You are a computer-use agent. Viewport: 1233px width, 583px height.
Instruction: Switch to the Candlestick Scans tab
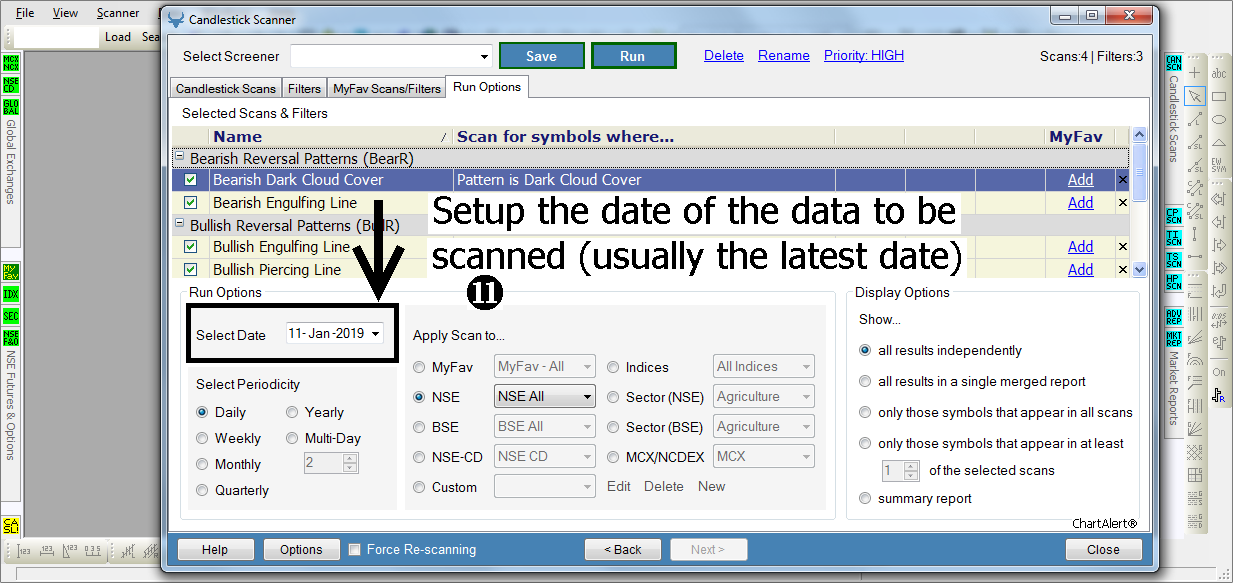point(226,88)
